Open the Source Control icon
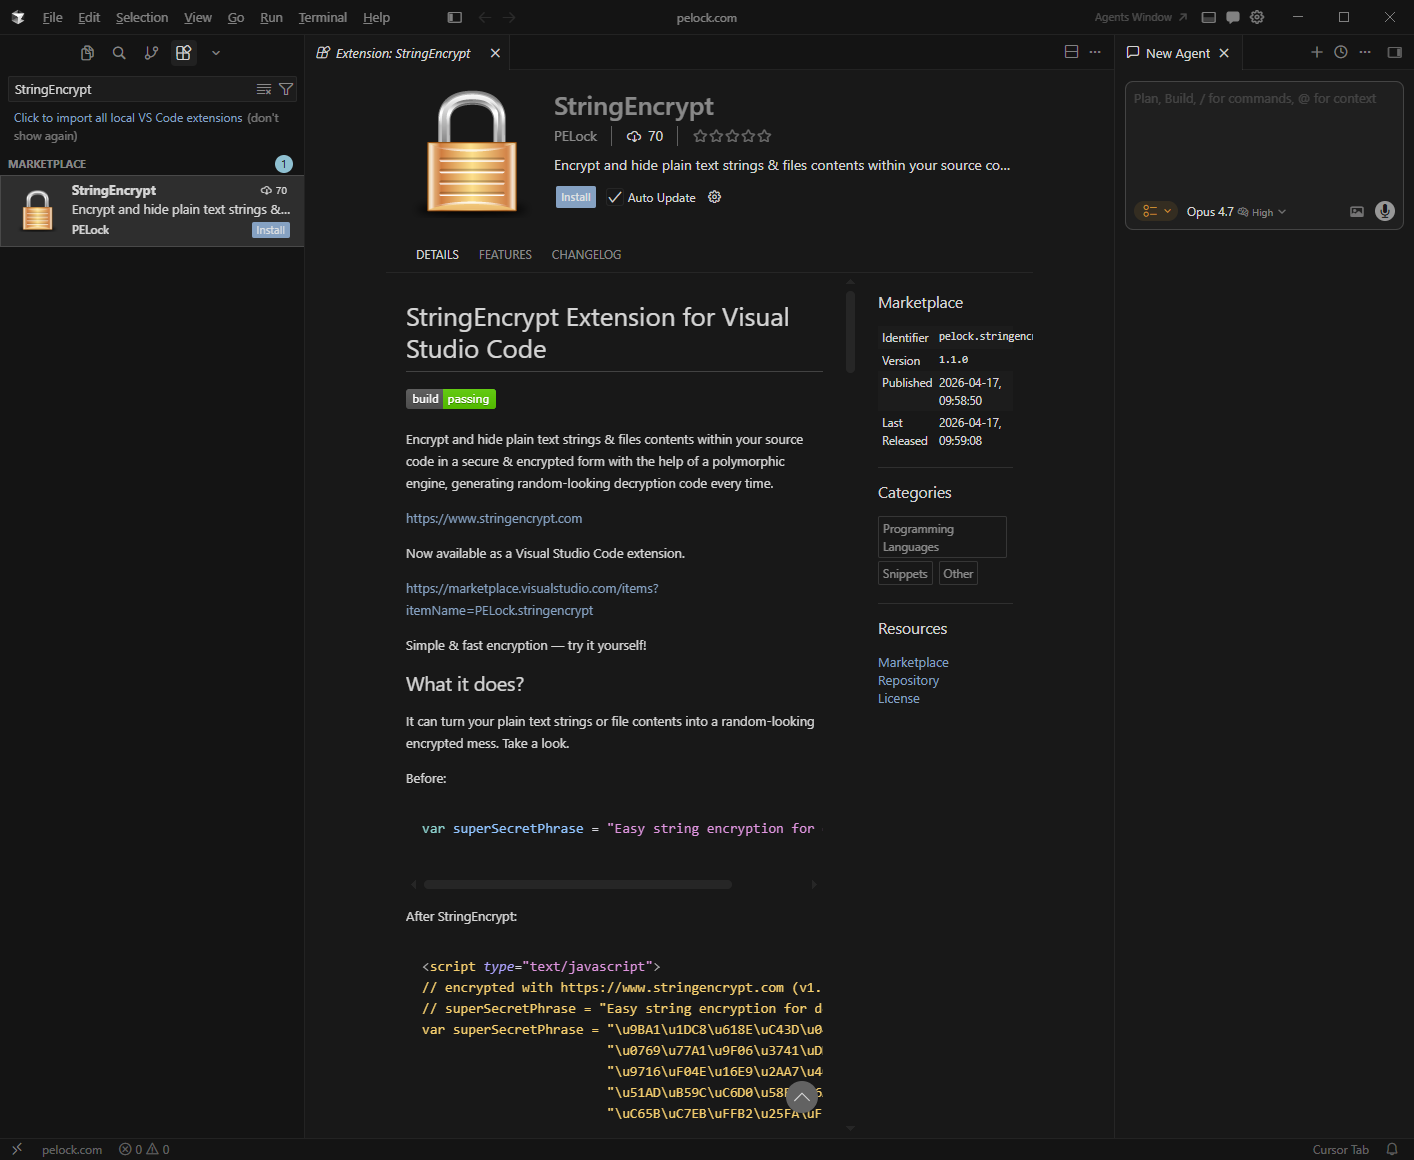 [x=151, y=53]
